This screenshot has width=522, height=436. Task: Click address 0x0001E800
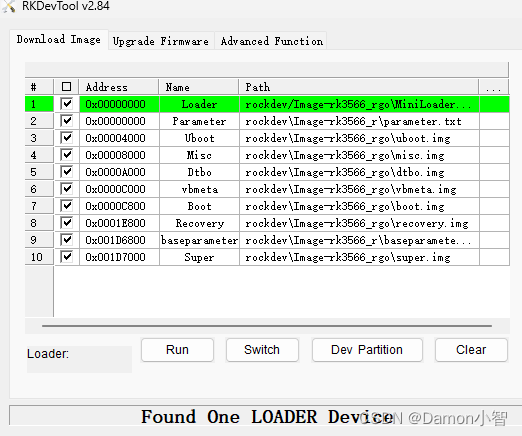(119, 223)
